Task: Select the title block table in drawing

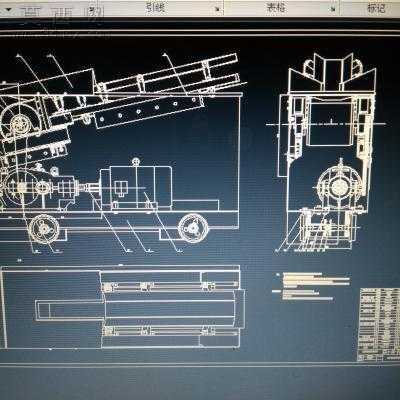Action: pyautogui.click(x=380, y=325)
